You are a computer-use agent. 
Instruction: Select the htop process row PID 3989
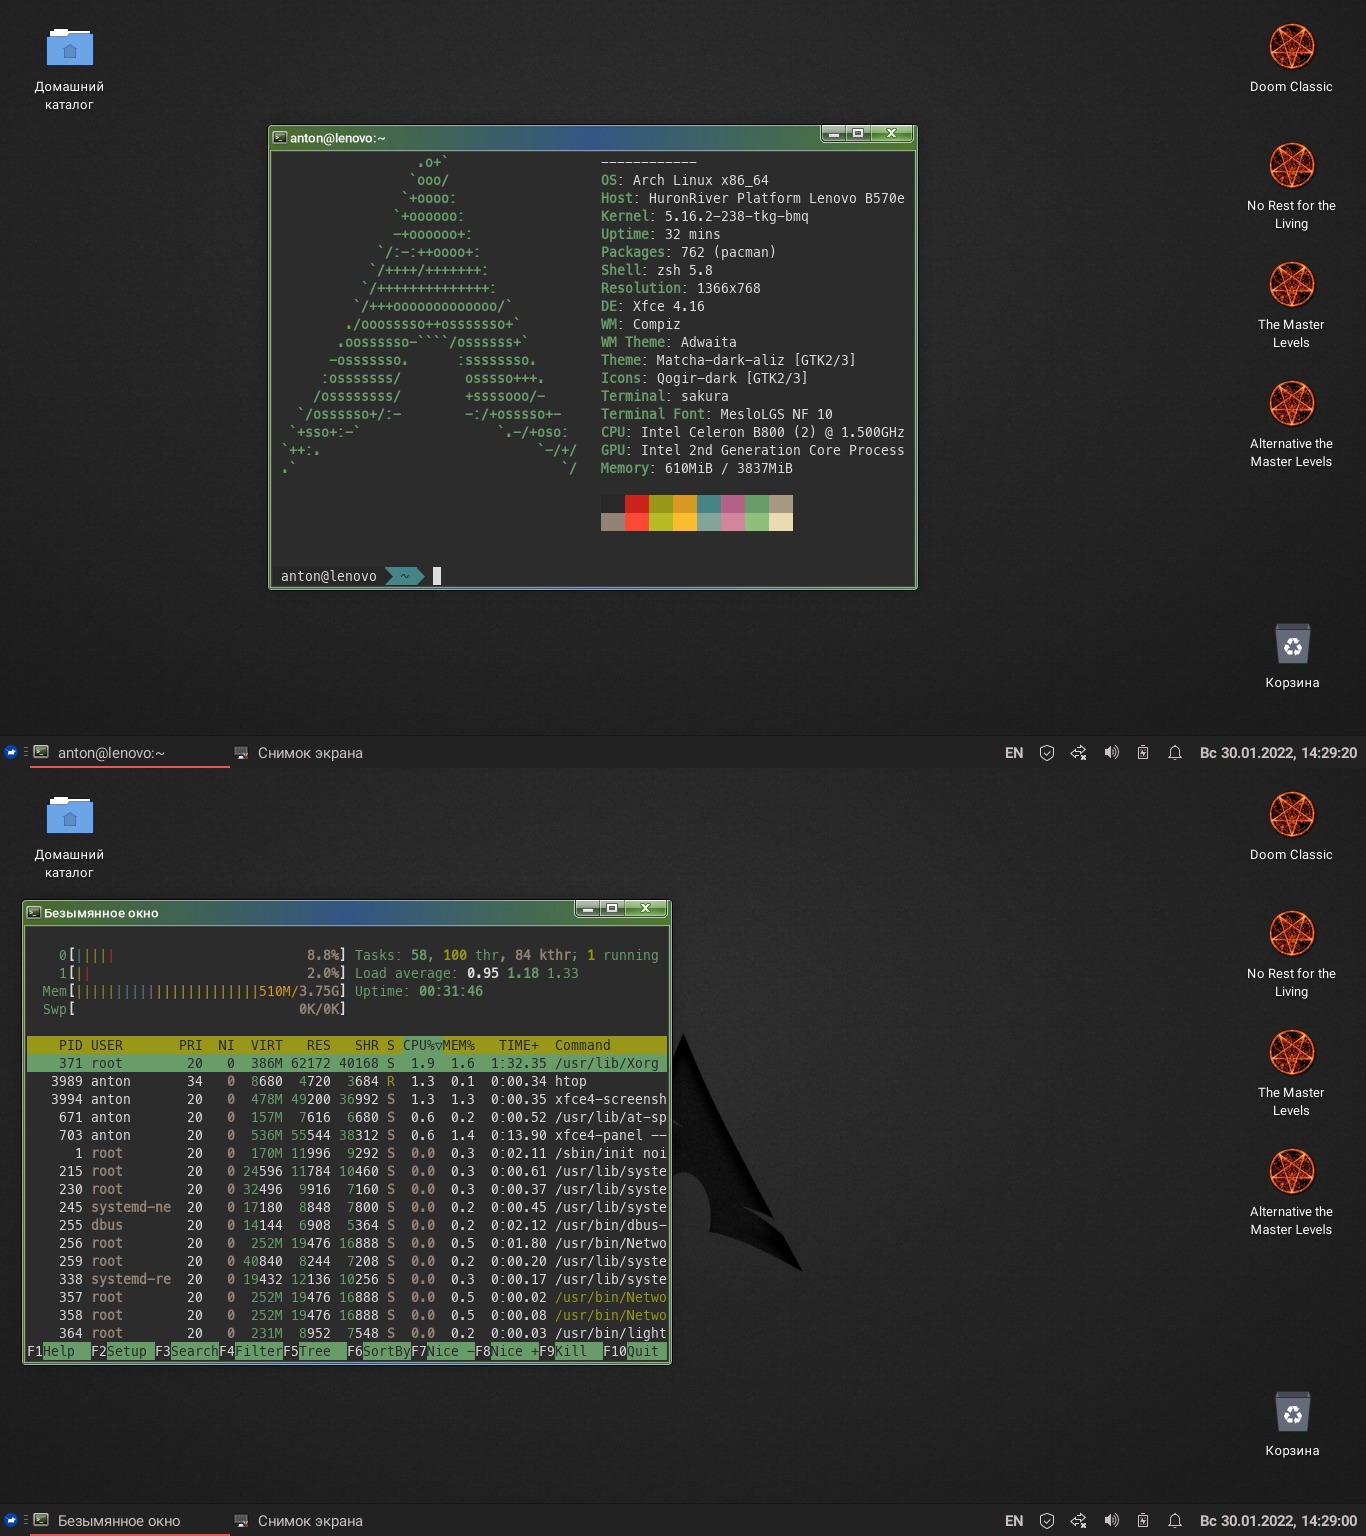point(347,1081)
